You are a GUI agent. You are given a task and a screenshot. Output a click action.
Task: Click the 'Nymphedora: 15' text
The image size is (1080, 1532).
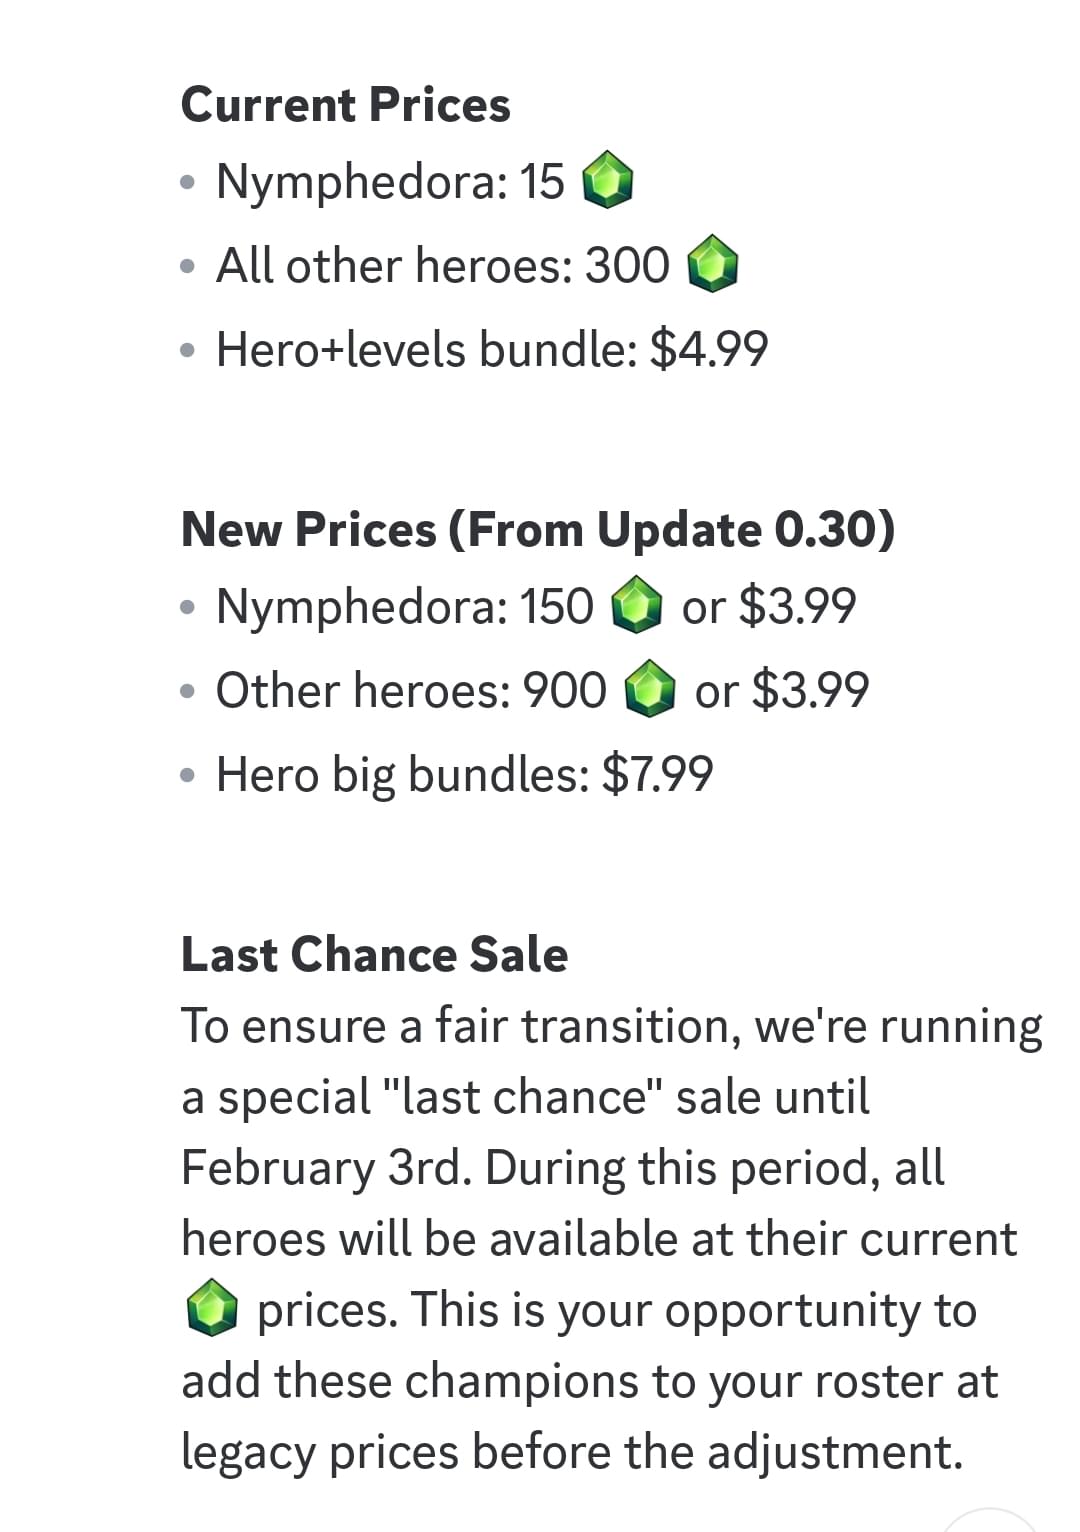coord(390,182)
